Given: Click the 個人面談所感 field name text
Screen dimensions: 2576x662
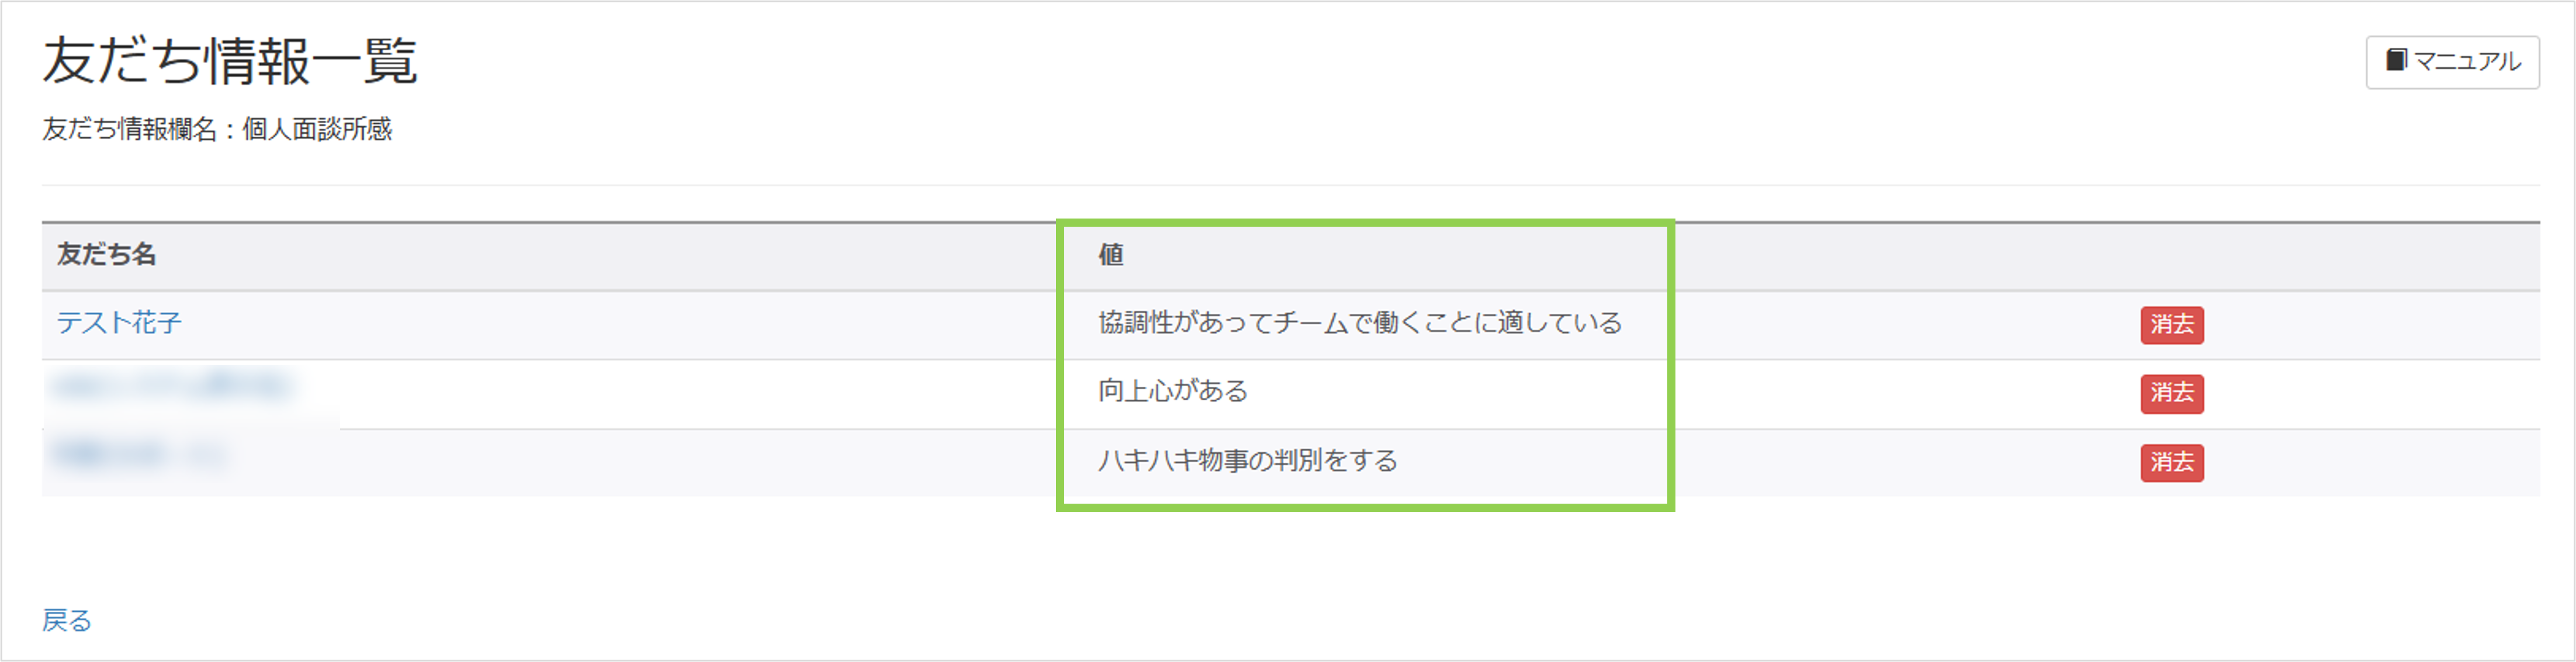Looking at the screenshot, I should [x=317, y=129].
